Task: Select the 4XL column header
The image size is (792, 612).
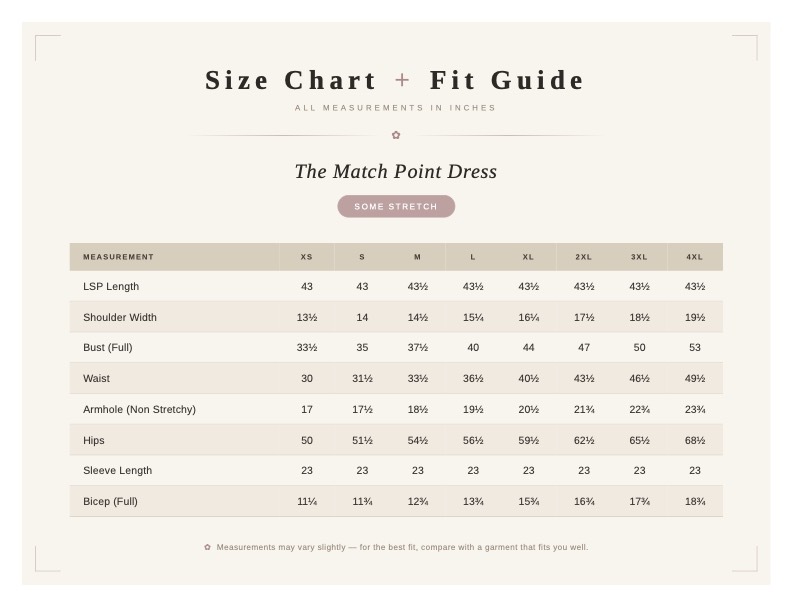Action: (695, 257)
